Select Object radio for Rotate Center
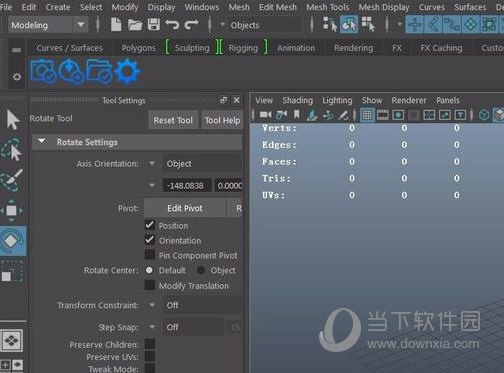Screen dimensions: 504x373 201,270
